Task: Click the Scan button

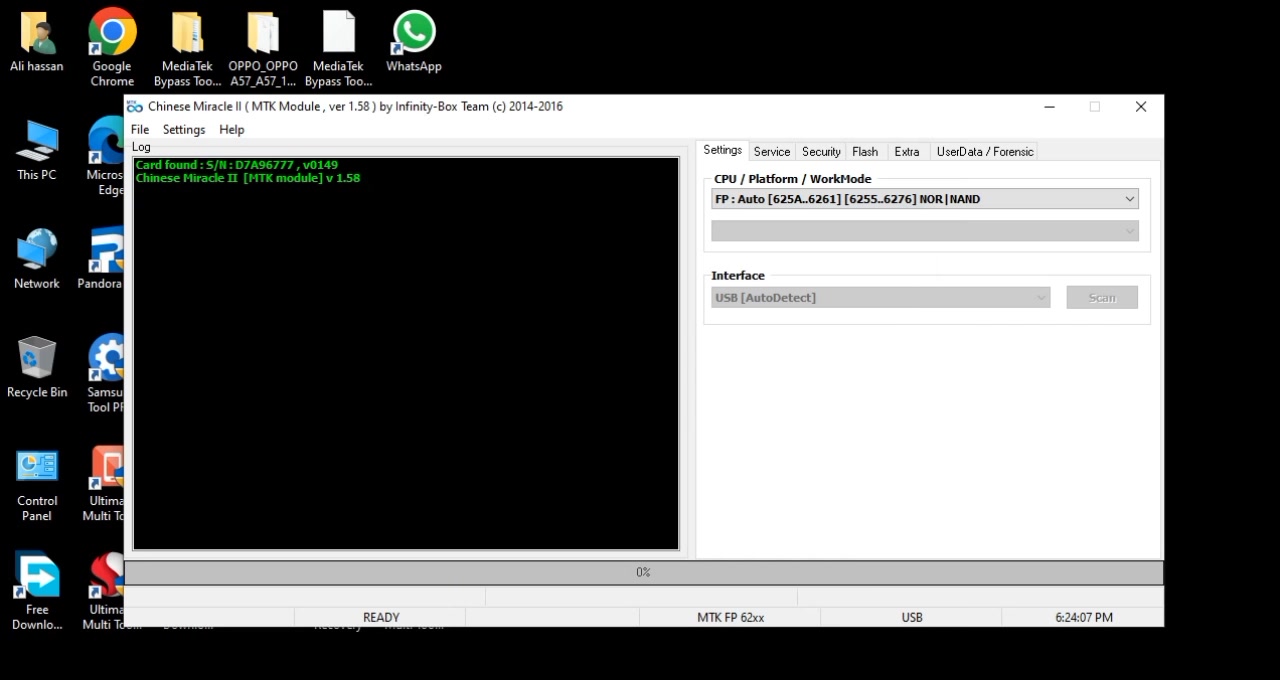Action: [1102, 297]
